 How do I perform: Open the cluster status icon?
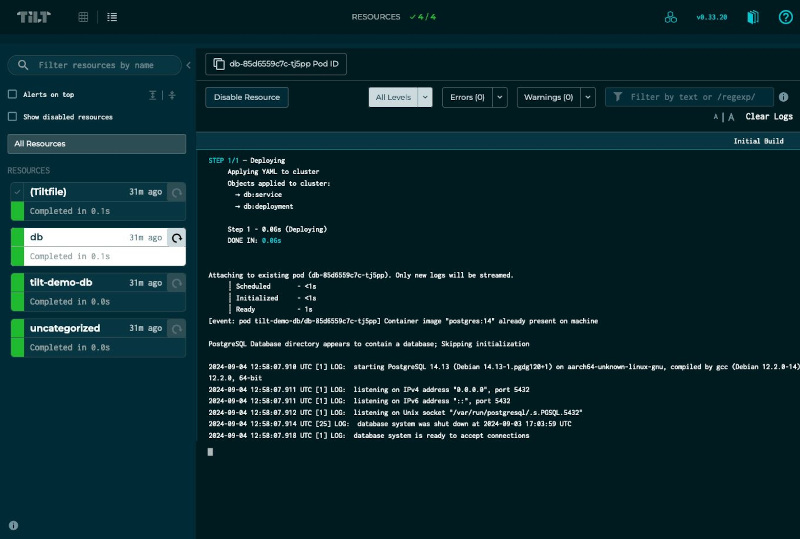click(671, 17)
